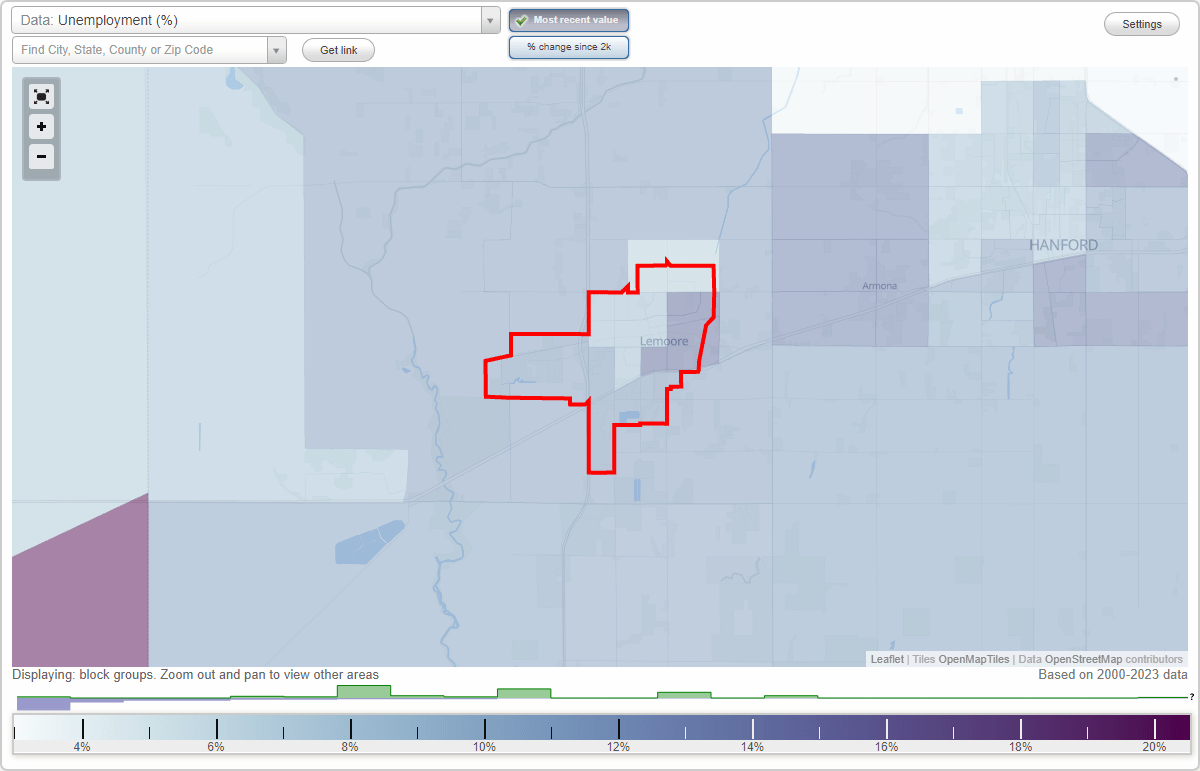The height and width of the screenshot is (771, 1200).
Task: Zoom out using the minus icon
Action: pos(41,157)
